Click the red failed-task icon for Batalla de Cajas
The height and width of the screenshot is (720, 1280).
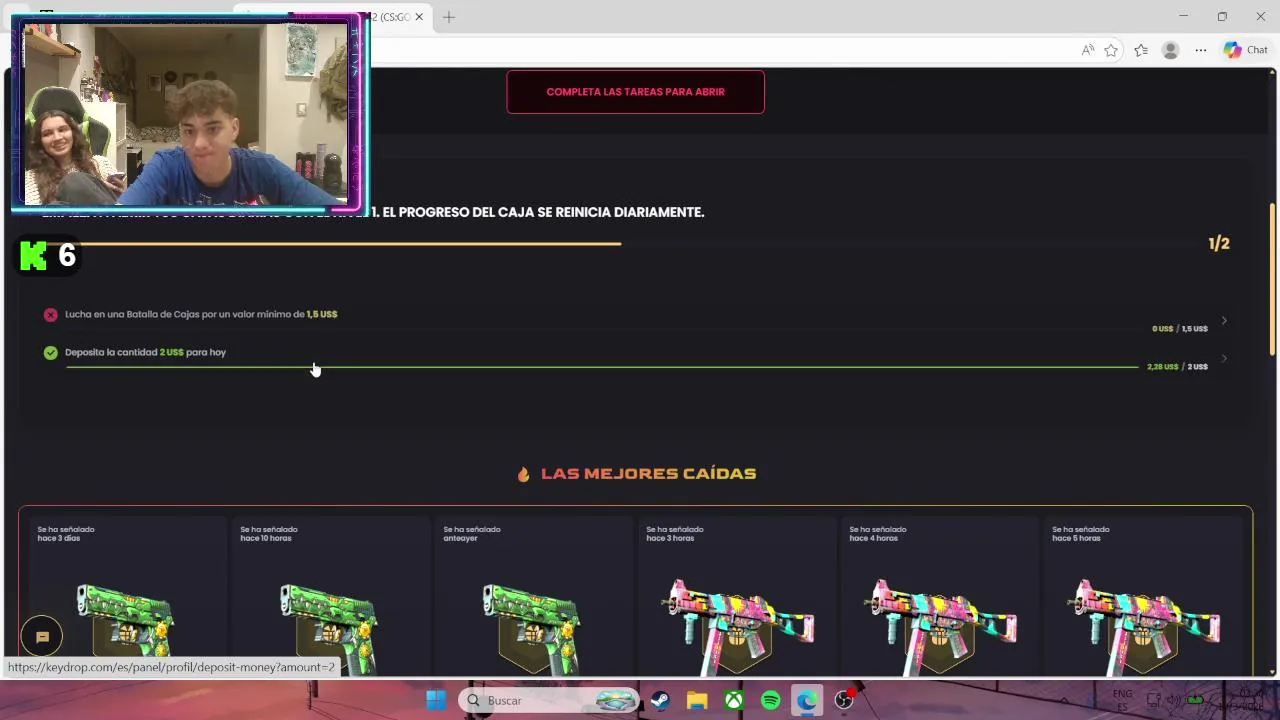coord(51,315)
